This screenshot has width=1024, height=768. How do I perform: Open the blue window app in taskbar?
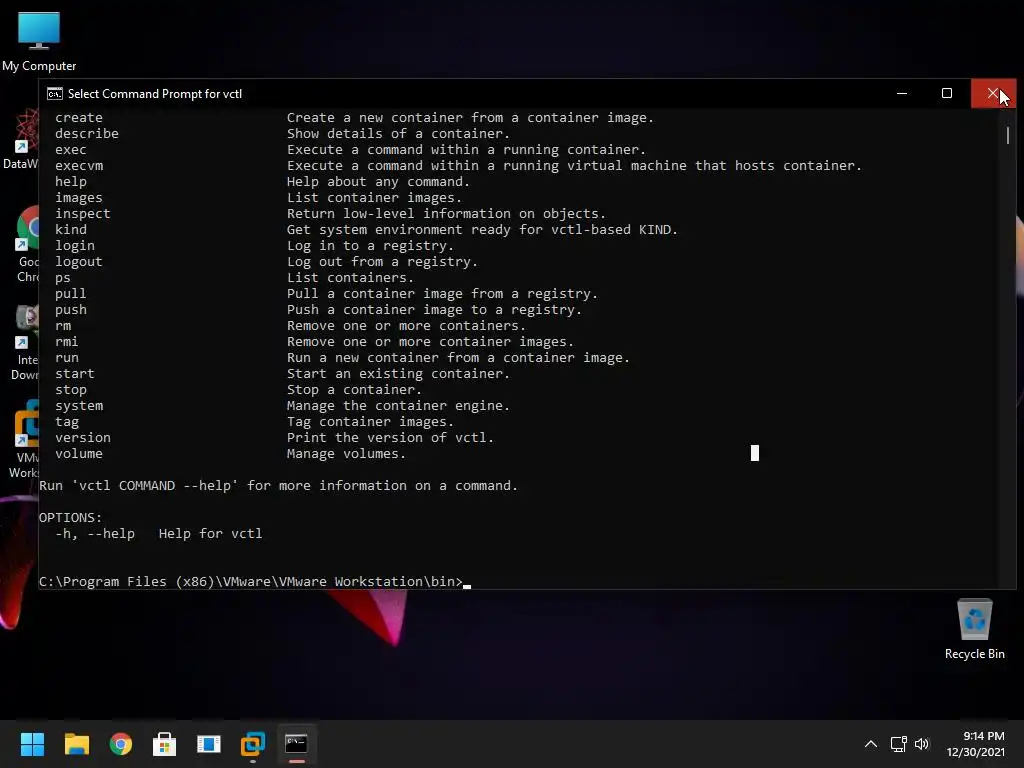[209, 744]
